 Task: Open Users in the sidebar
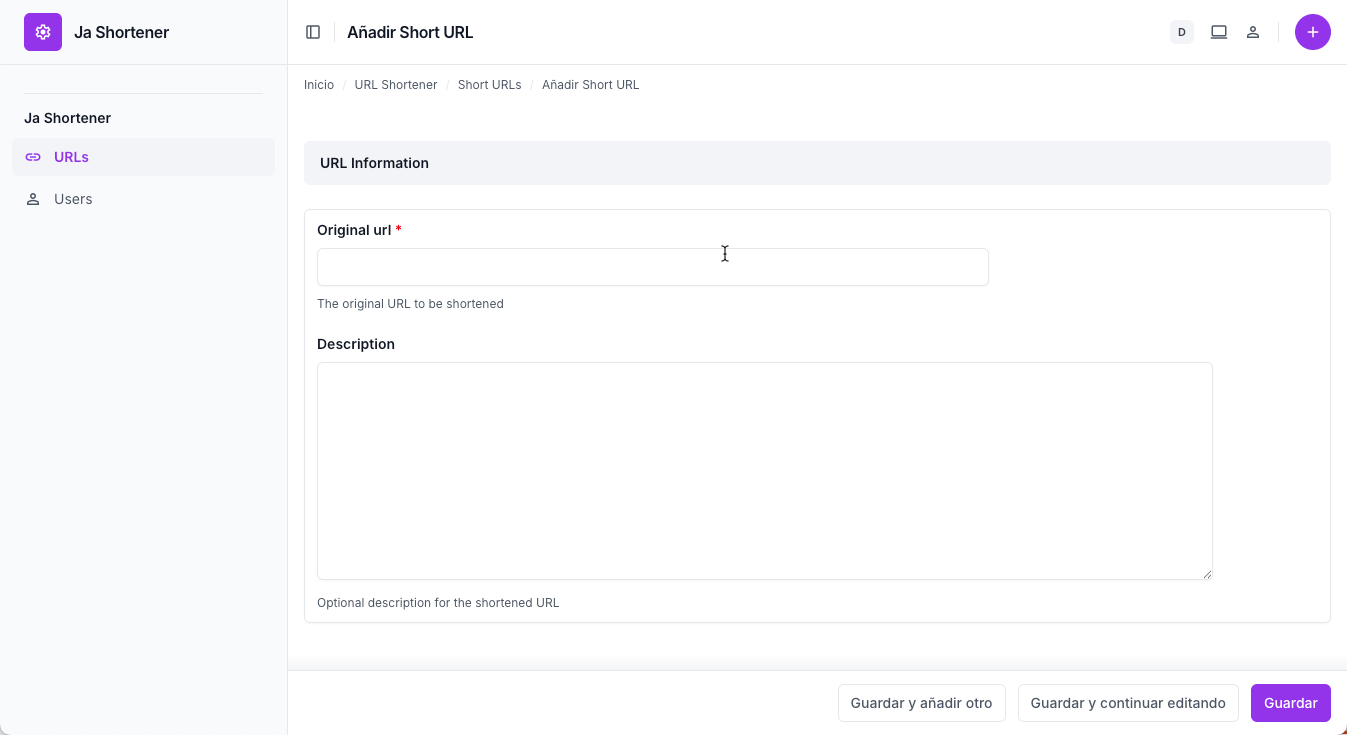coord(143,199)
